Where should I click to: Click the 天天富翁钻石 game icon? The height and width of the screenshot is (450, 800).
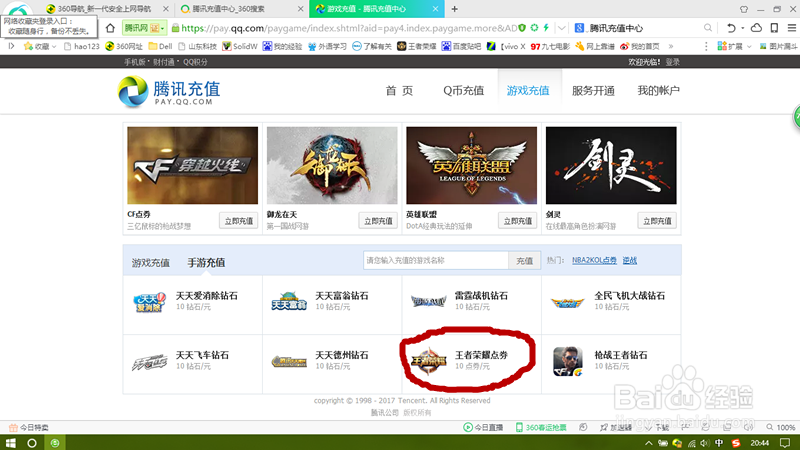(x=289, y=302)
